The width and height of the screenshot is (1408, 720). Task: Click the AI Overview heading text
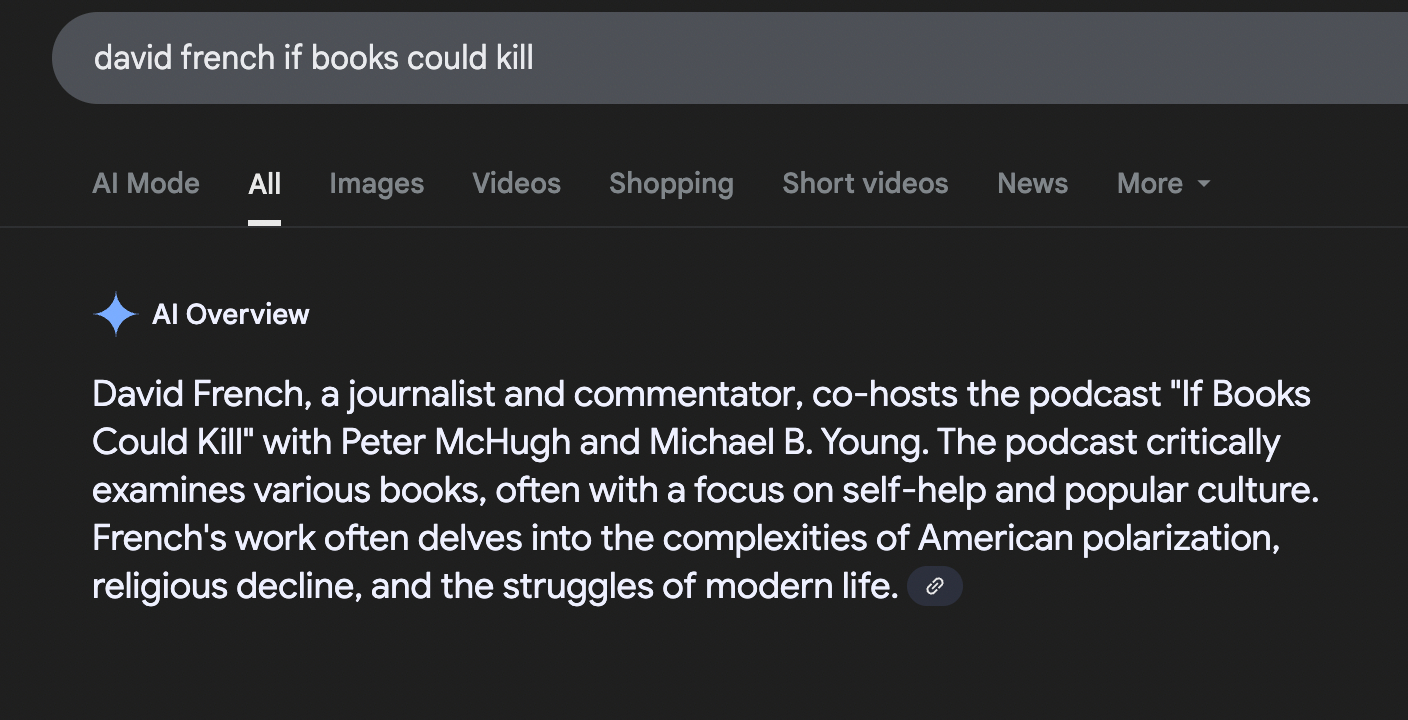coord(231,315)
